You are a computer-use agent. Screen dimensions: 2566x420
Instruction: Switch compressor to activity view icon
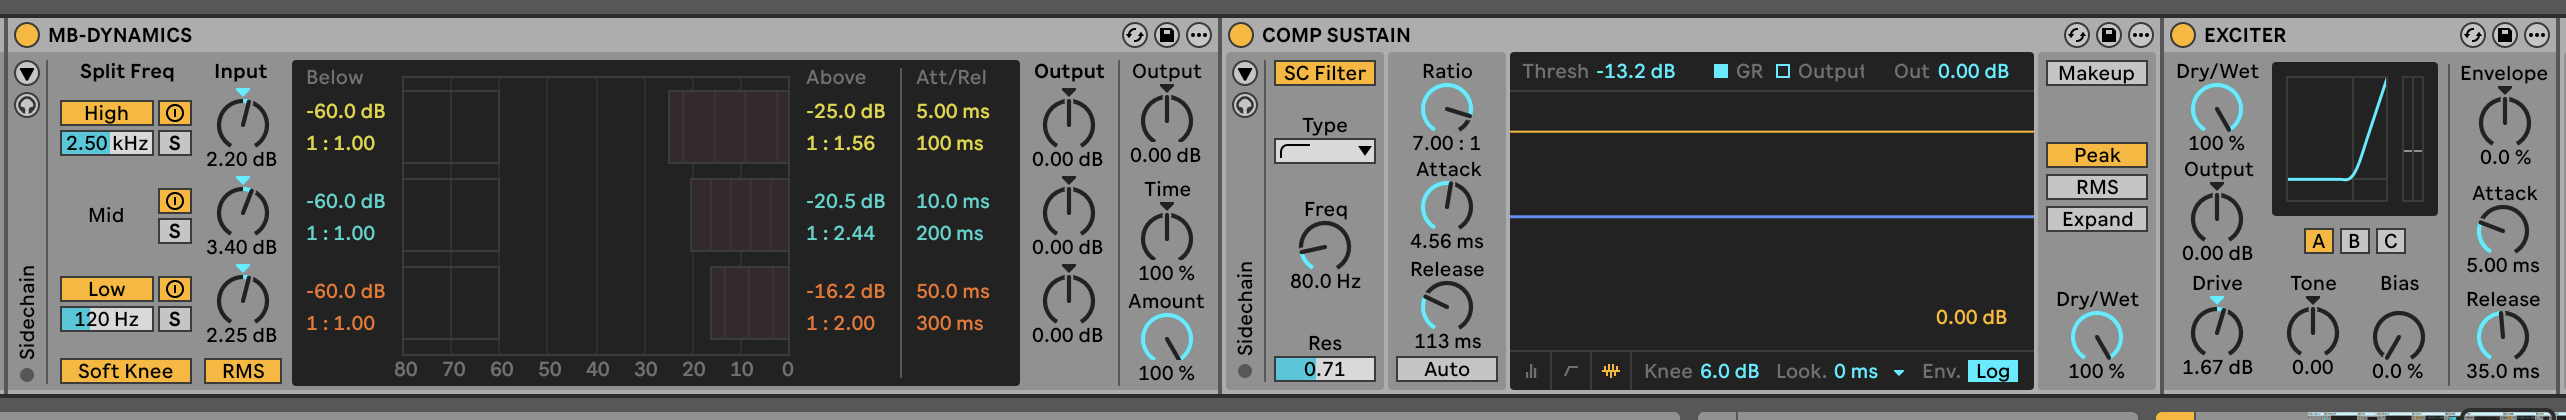1611,371
